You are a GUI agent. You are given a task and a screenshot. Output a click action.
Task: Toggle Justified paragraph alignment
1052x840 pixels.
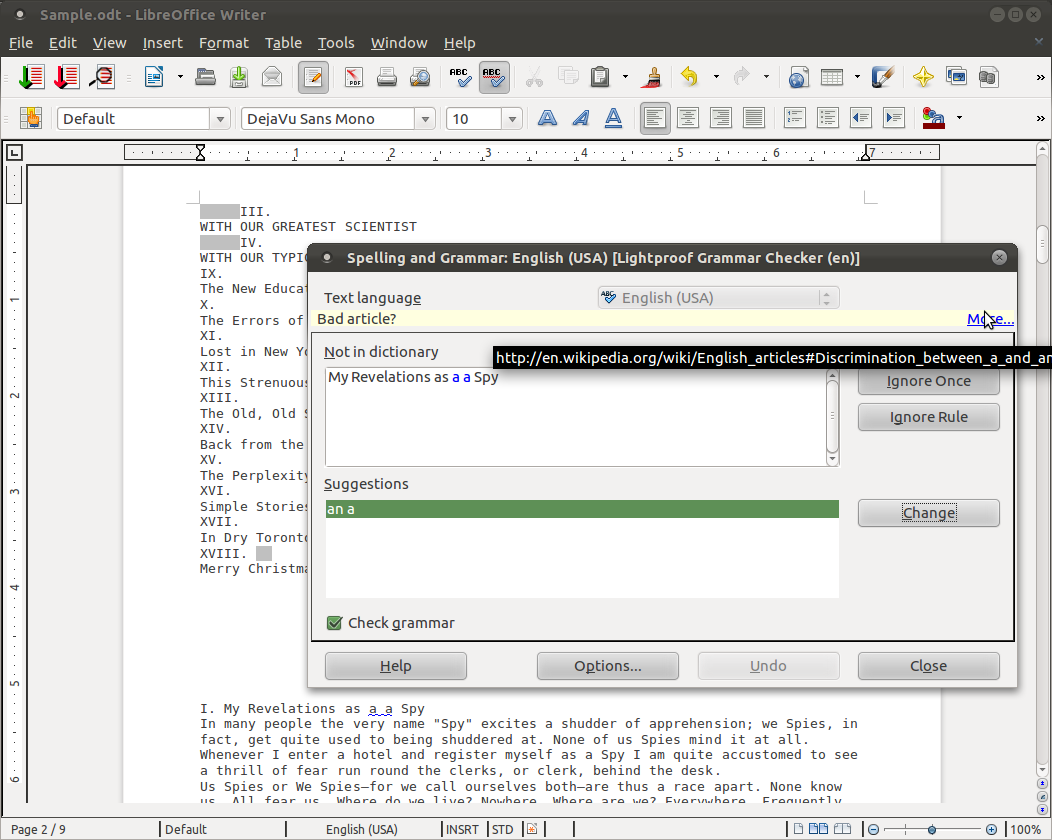753,118
